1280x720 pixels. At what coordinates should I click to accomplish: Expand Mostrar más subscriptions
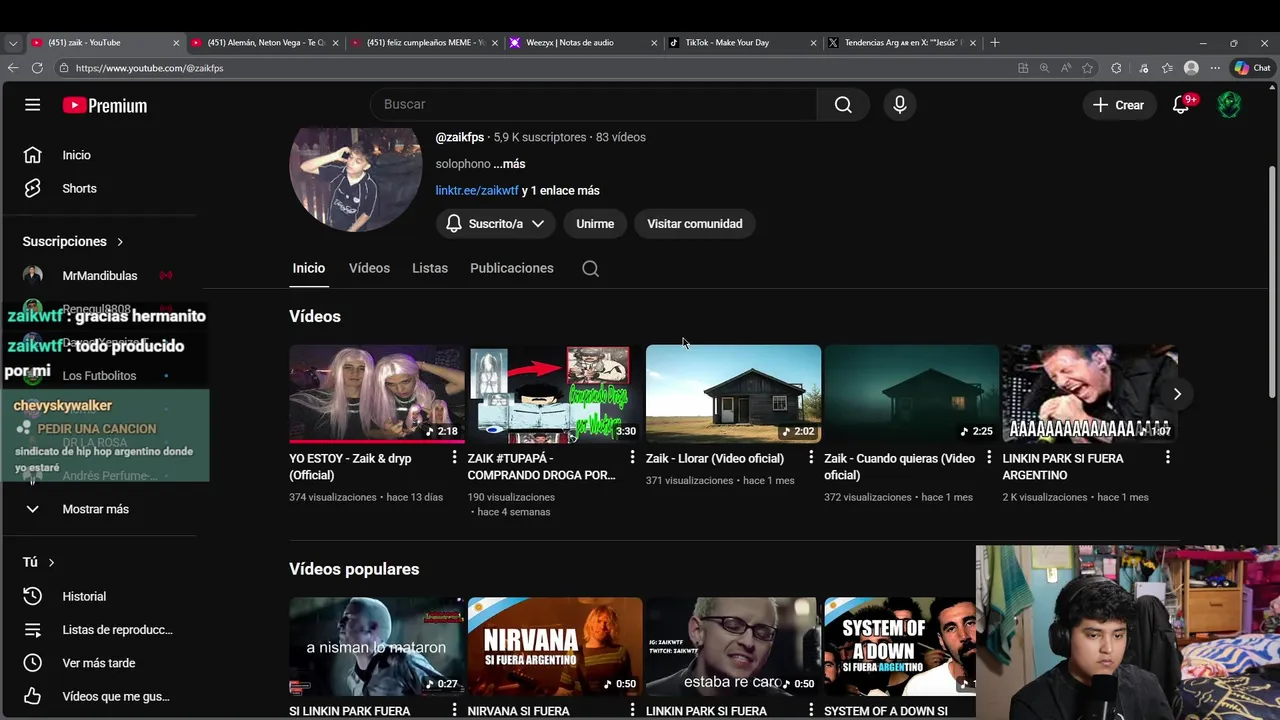click(96, 509)
